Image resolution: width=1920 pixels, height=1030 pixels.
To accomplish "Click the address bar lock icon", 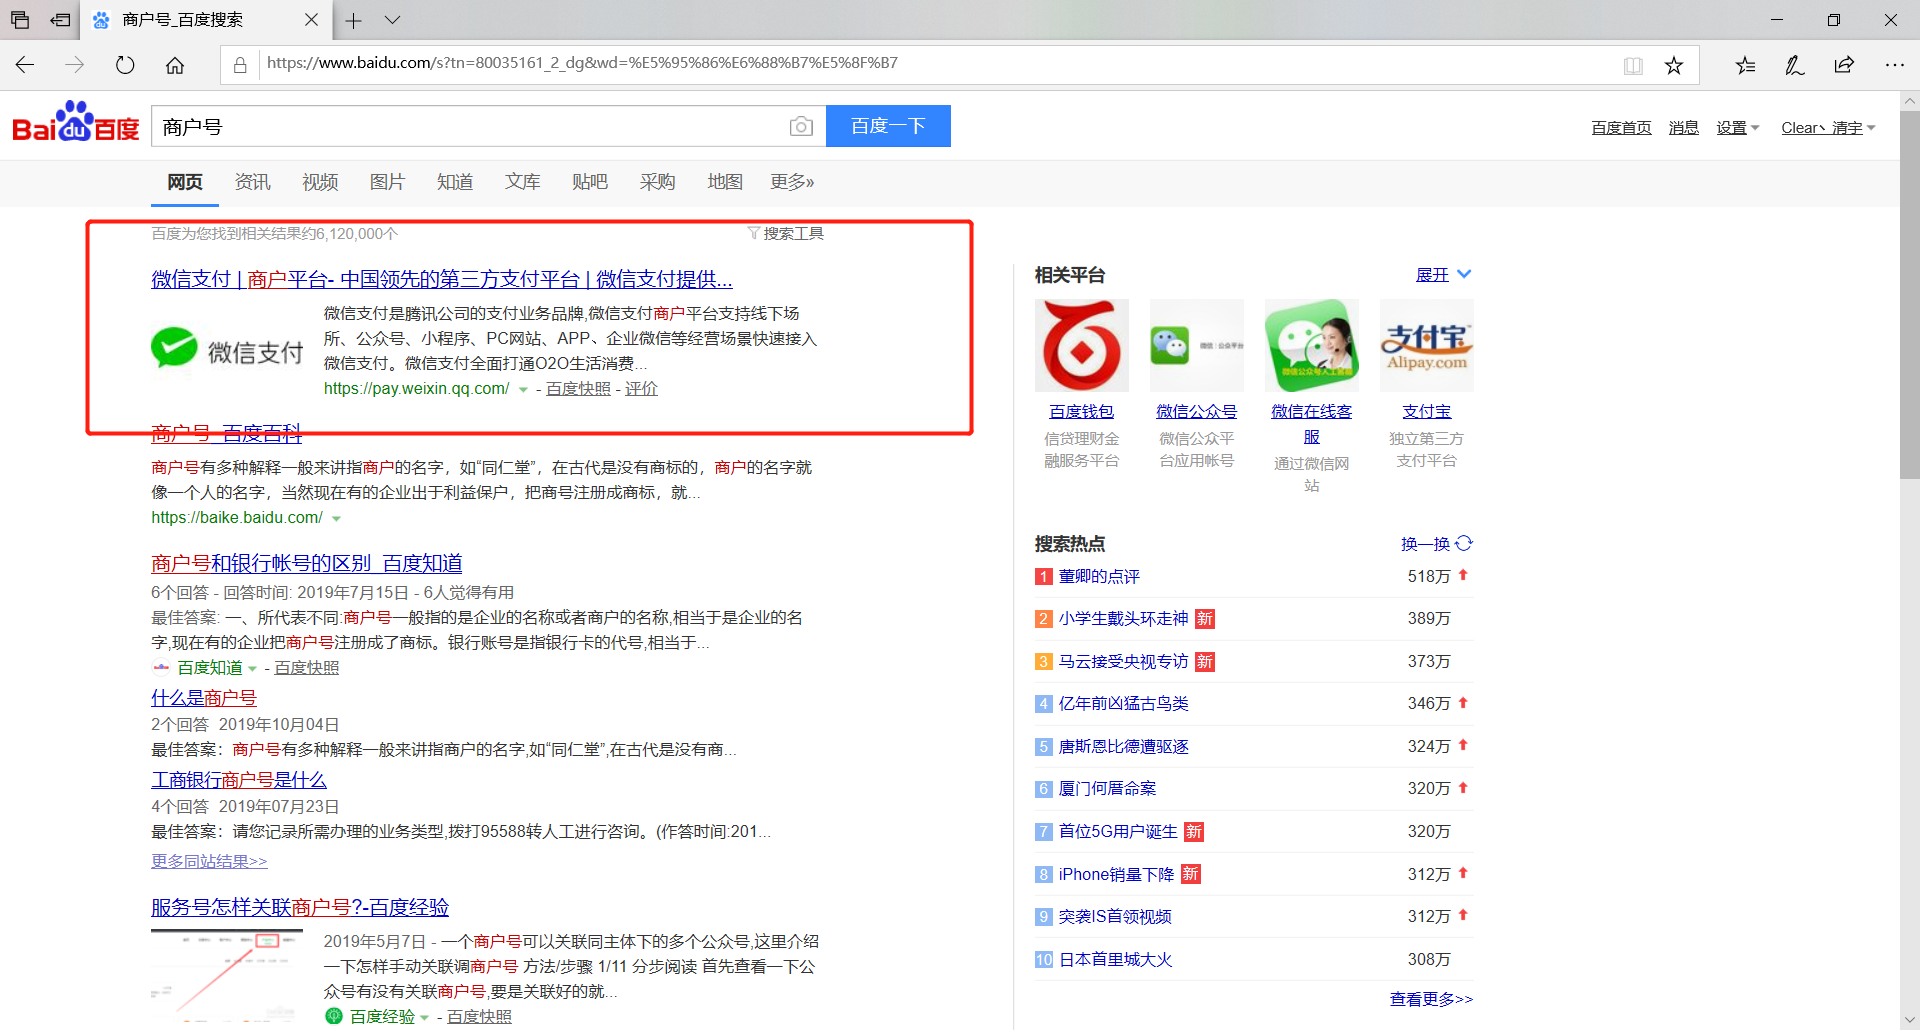I will (x=240, y=65).
